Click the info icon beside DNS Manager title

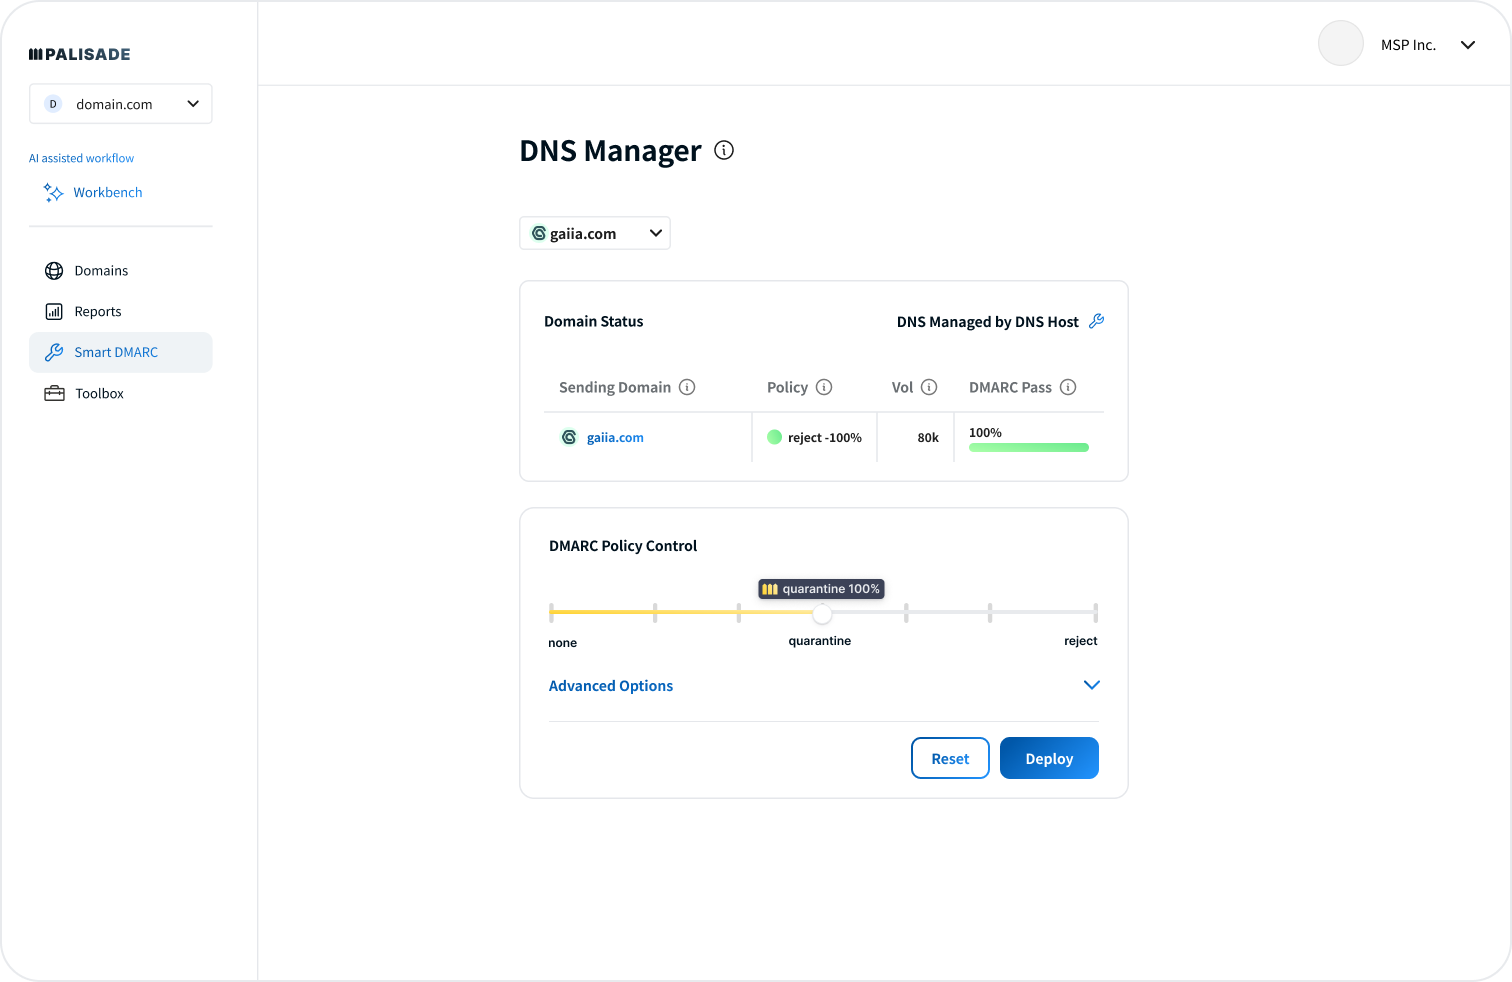724,150
